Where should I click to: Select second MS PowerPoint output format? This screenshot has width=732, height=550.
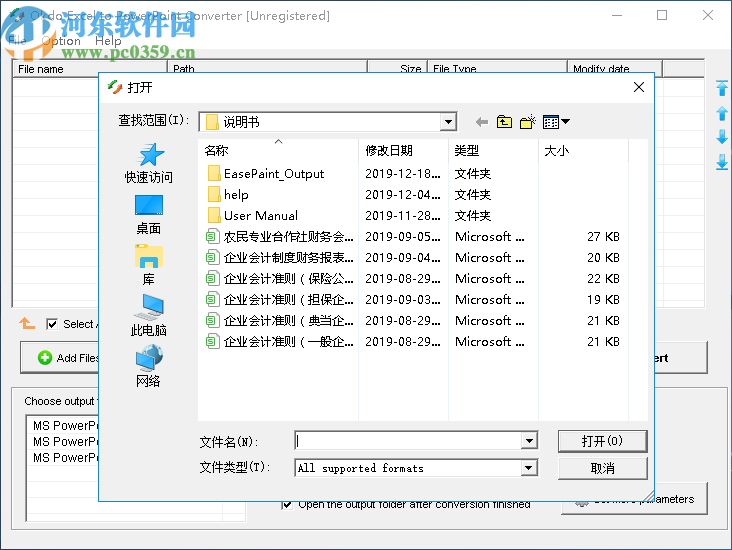pos(65,442)
